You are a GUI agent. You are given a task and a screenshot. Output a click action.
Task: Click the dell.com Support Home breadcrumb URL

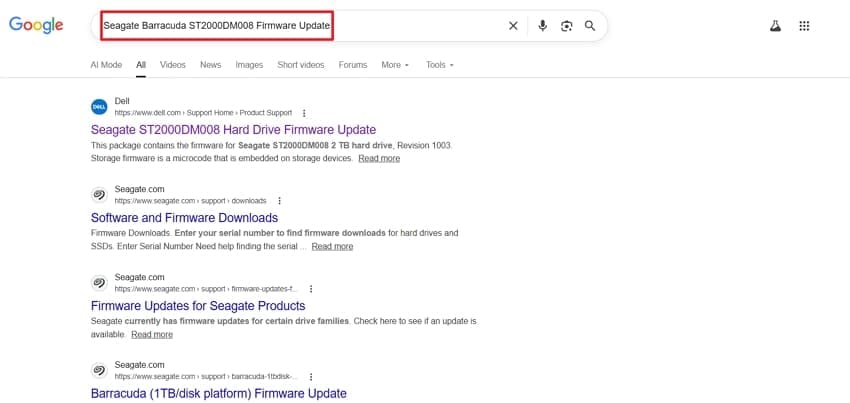[203, 113]
